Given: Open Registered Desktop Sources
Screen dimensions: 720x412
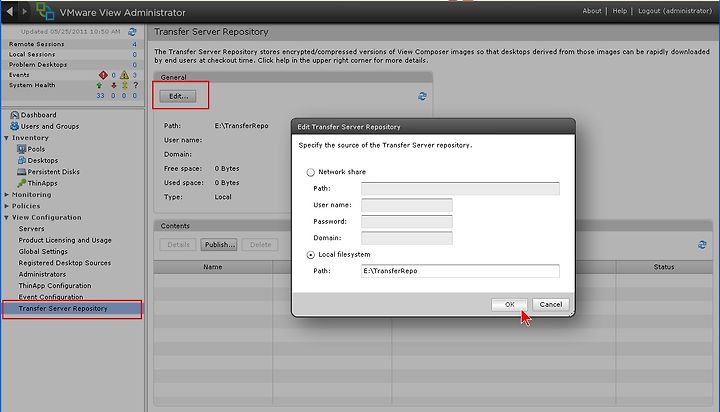Looking at the screenshot, I should click(x=65, y=263).
